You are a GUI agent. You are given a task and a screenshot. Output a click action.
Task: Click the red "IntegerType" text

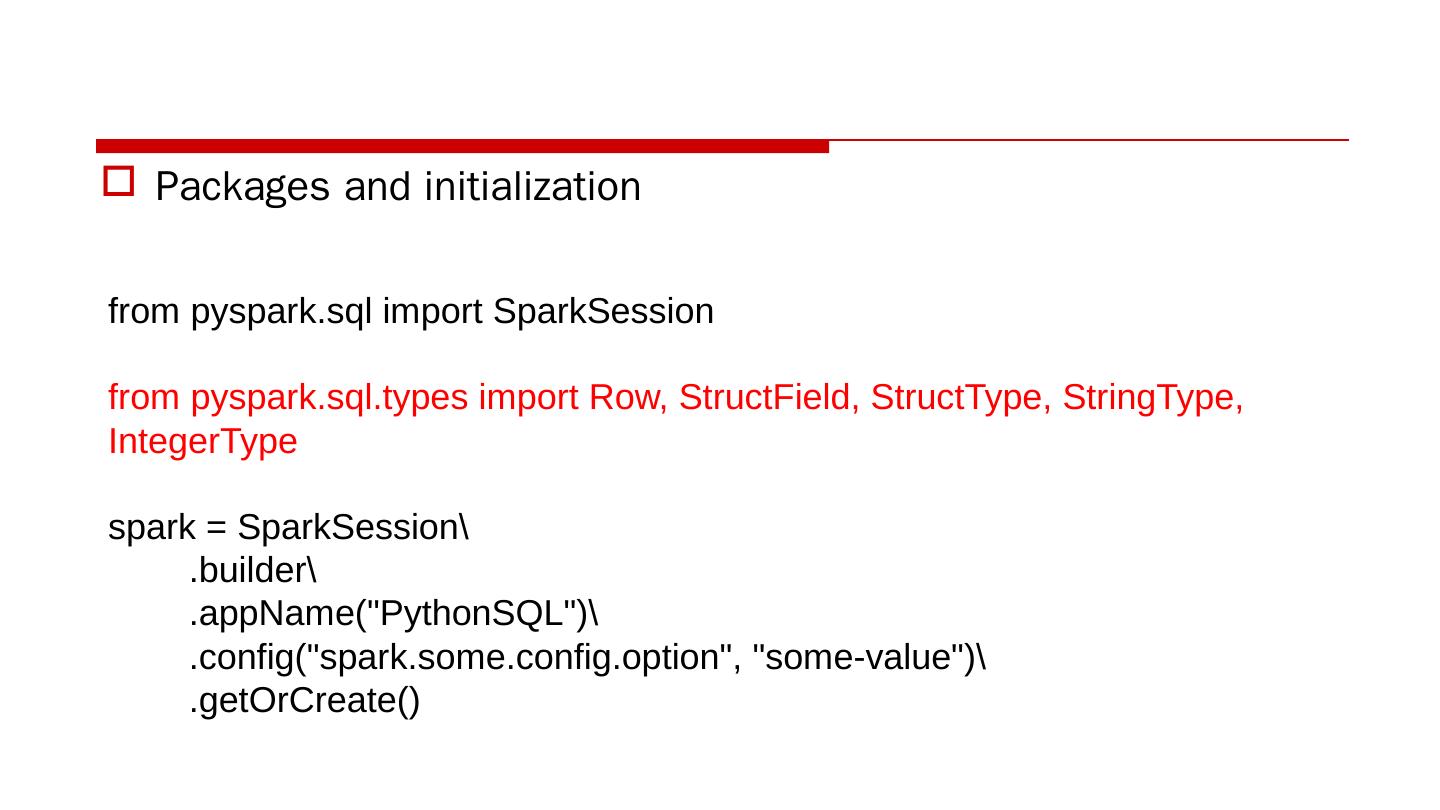click(203, 441)
